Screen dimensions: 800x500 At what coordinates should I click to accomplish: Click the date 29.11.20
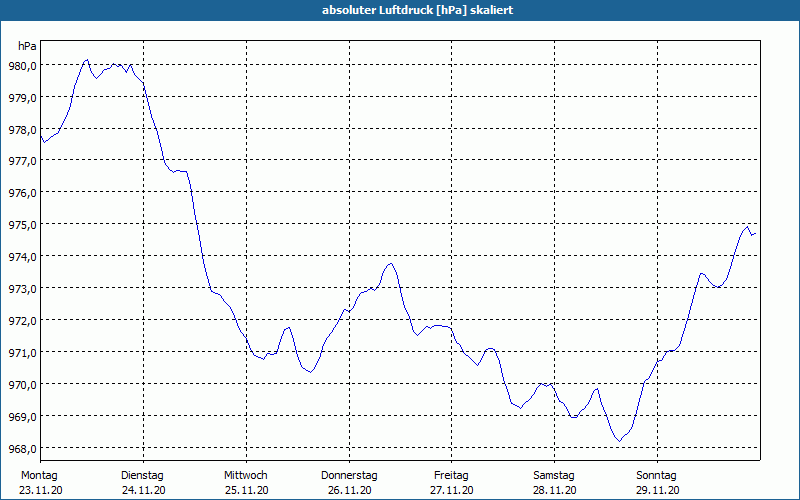click(658, 491)
